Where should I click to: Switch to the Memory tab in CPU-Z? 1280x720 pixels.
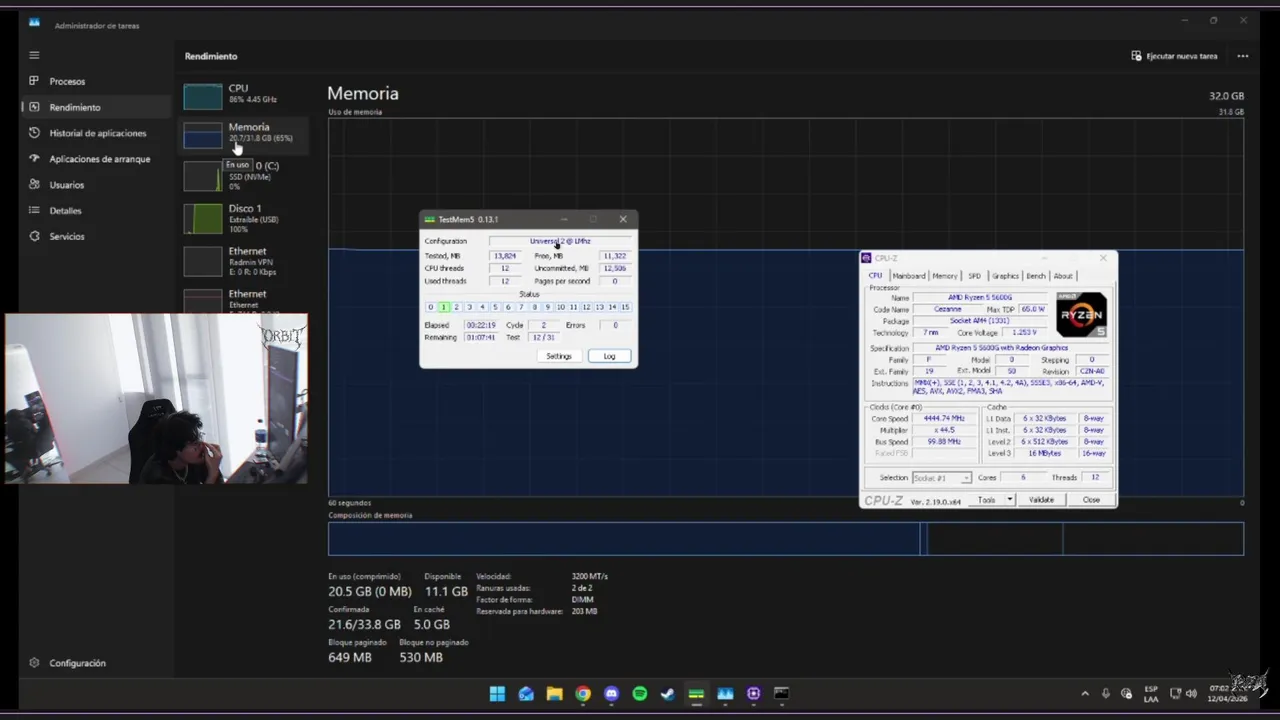[944, 276]
